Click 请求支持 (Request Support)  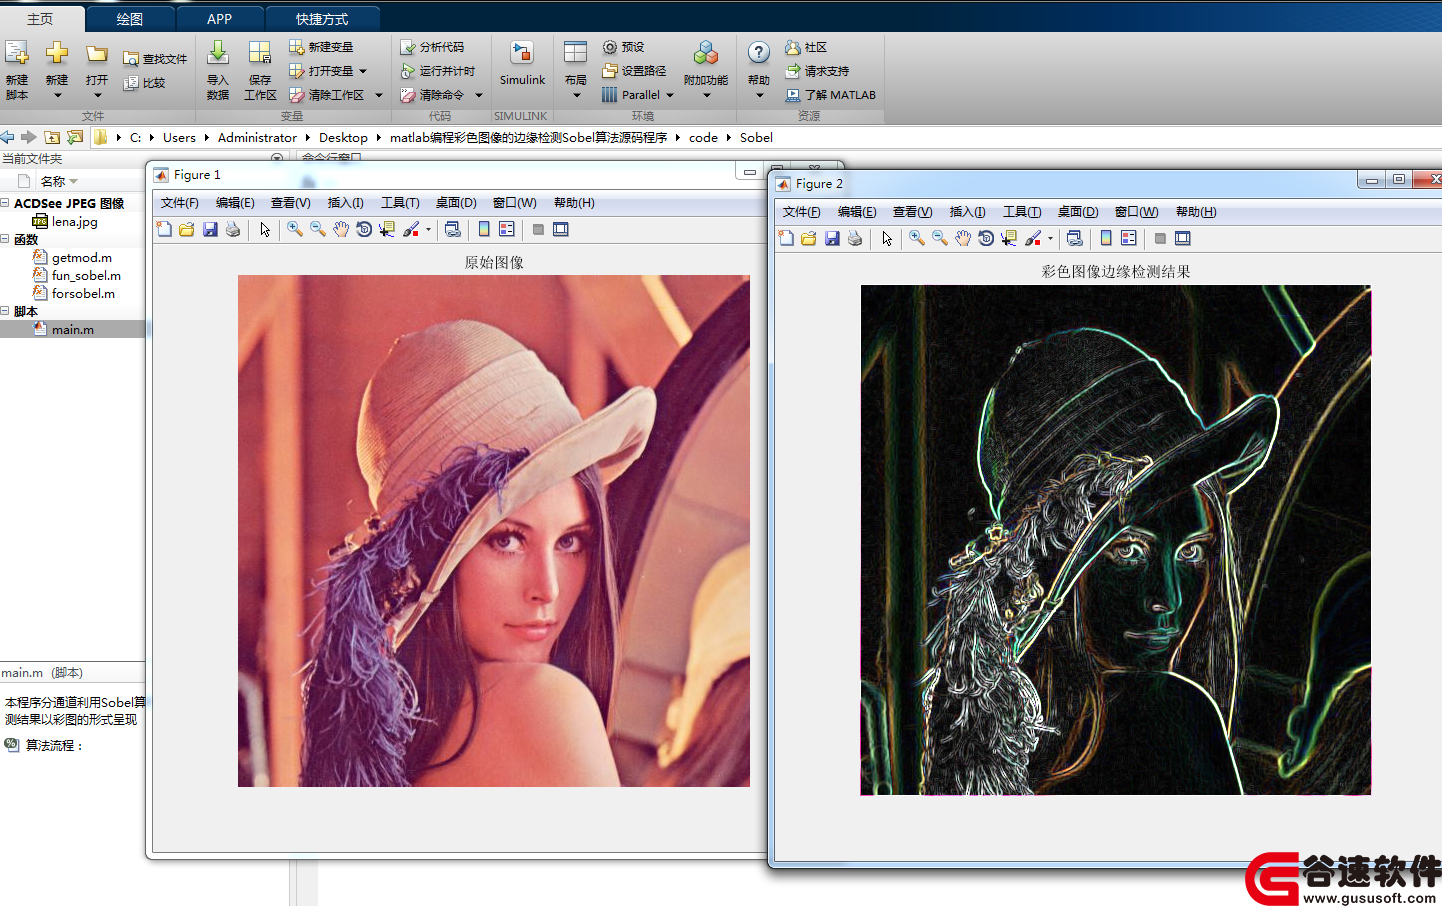click(817, 71)
